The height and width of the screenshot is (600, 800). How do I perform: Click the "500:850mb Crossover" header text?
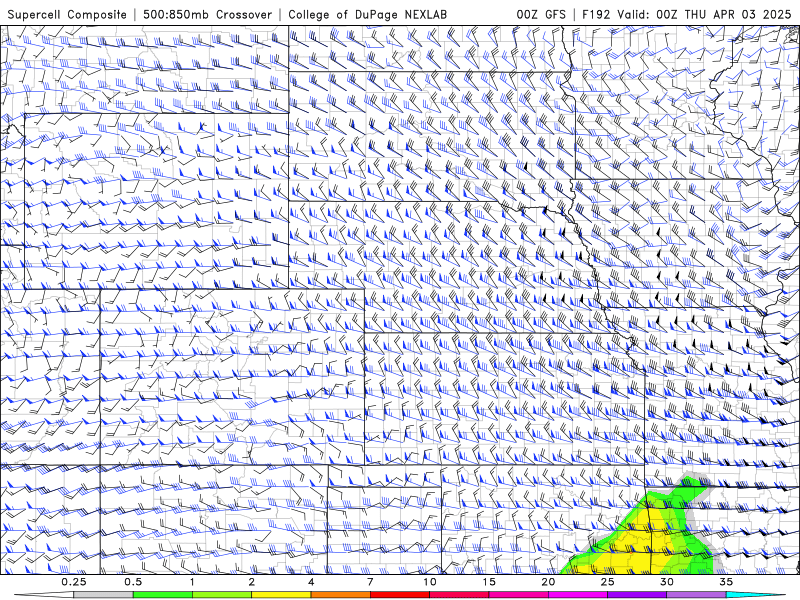208,14
